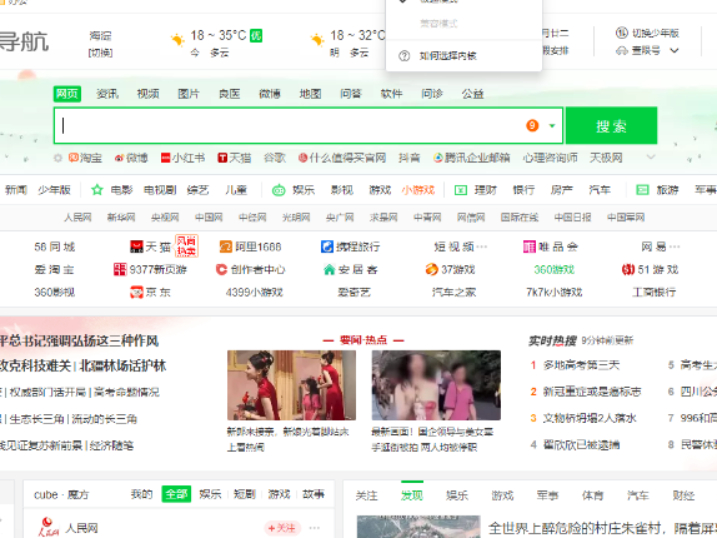
Task: Switch to the 图片 search tab
Action: point(188,94)
